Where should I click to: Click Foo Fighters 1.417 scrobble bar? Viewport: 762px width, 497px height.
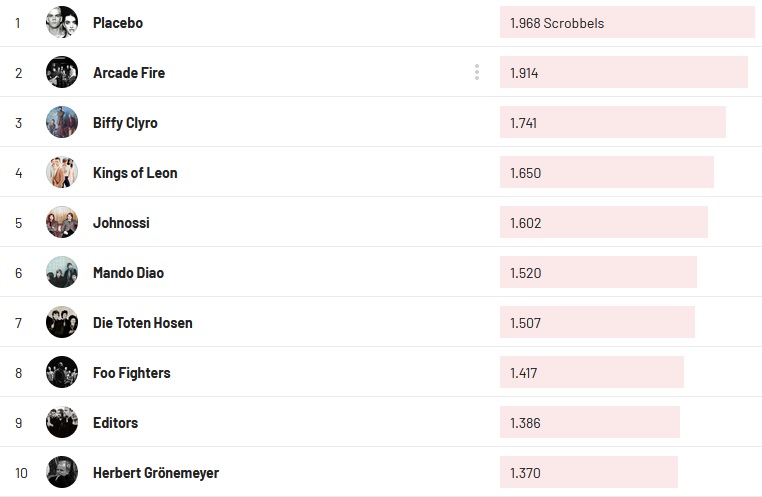[592, 372]
